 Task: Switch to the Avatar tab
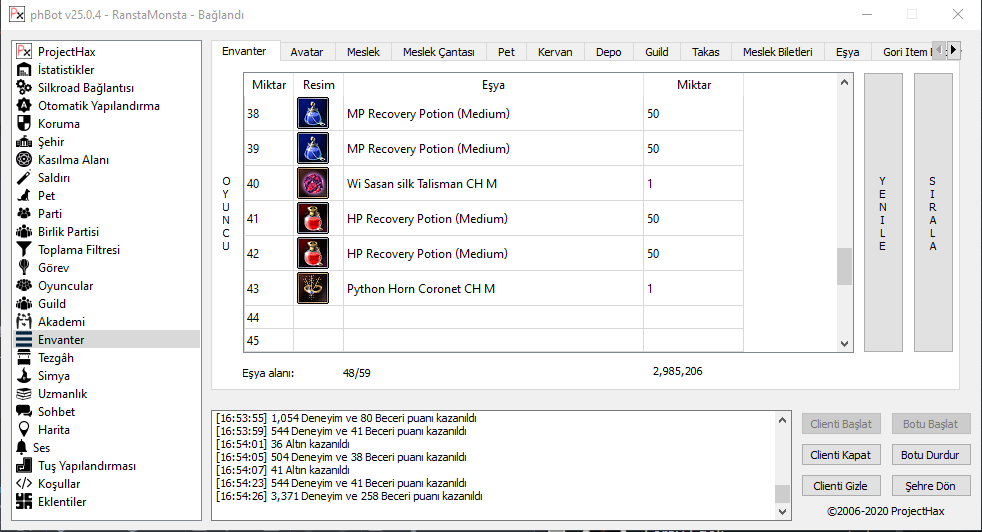pyautogui.click(x=306, y=52)
